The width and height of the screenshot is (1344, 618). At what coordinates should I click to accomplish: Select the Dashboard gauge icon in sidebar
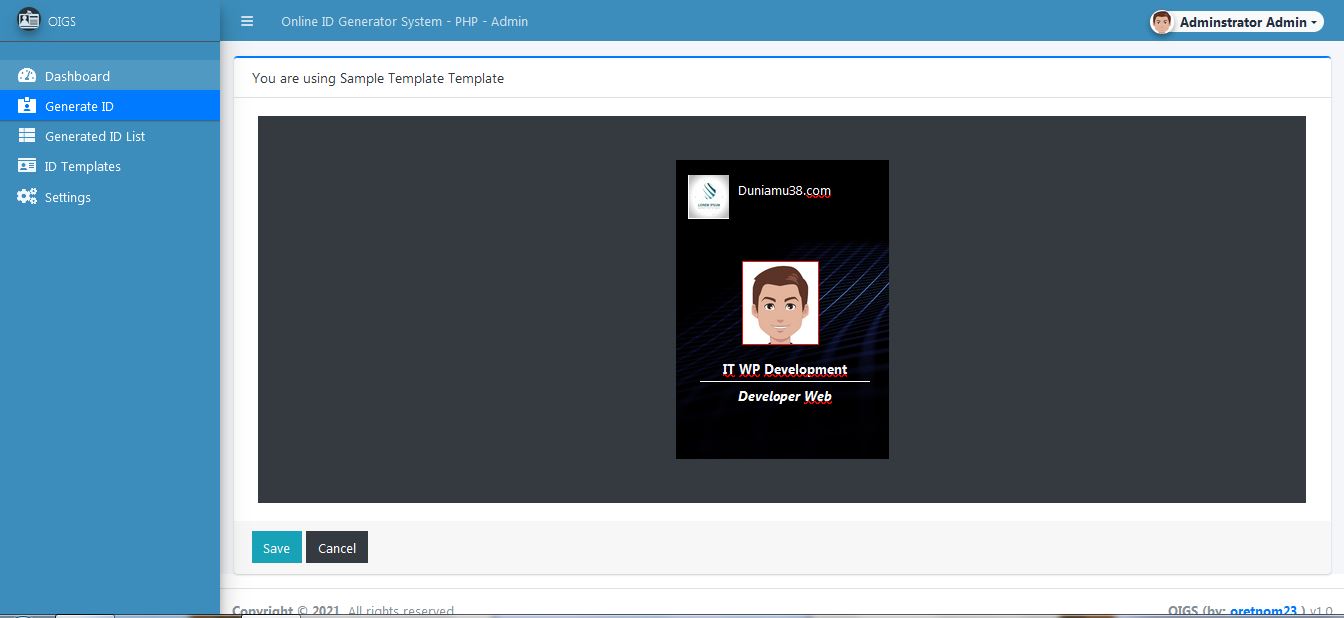click(27, 75)
